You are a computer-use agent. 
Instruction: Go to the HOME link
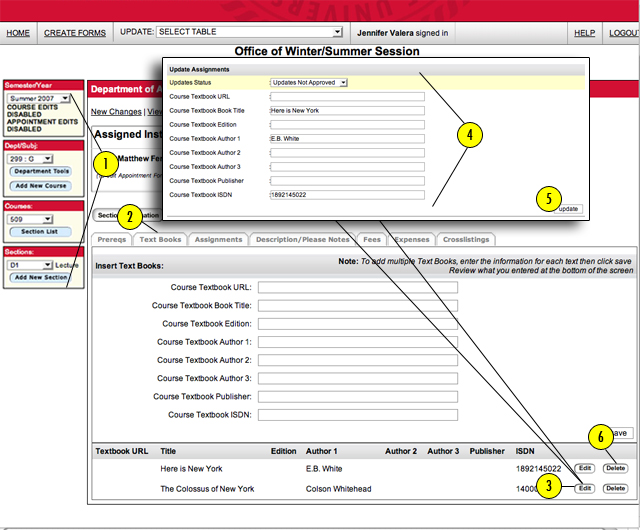(x=18, y=33)
